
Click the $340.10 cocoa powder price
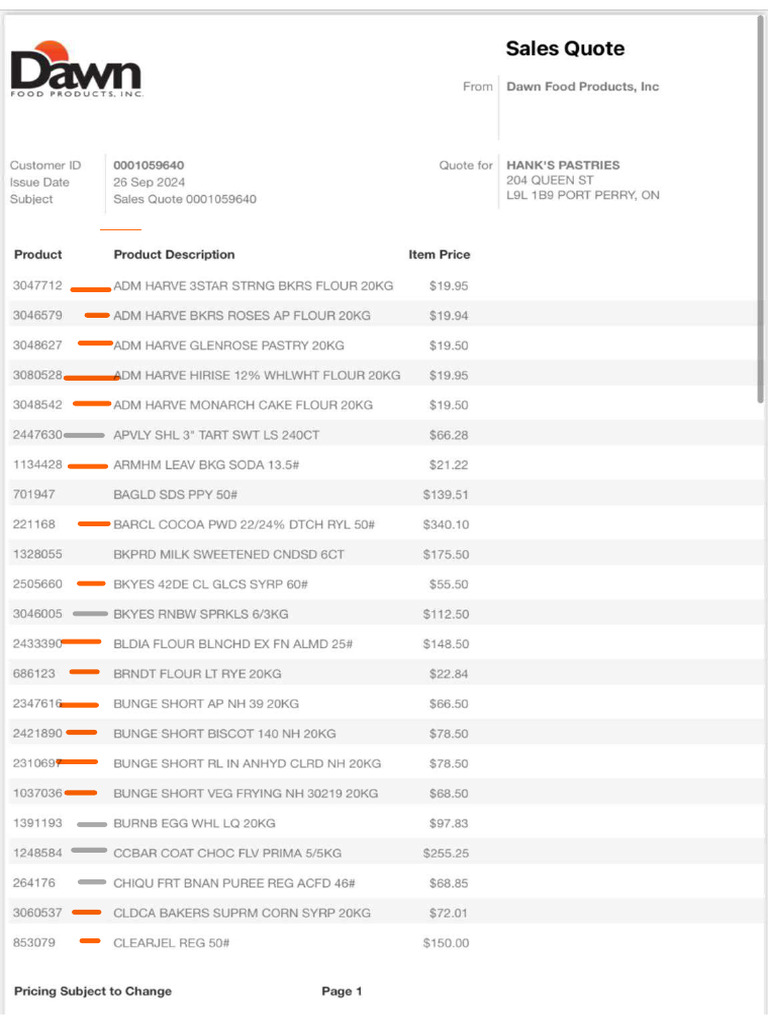tap(445, 524)
